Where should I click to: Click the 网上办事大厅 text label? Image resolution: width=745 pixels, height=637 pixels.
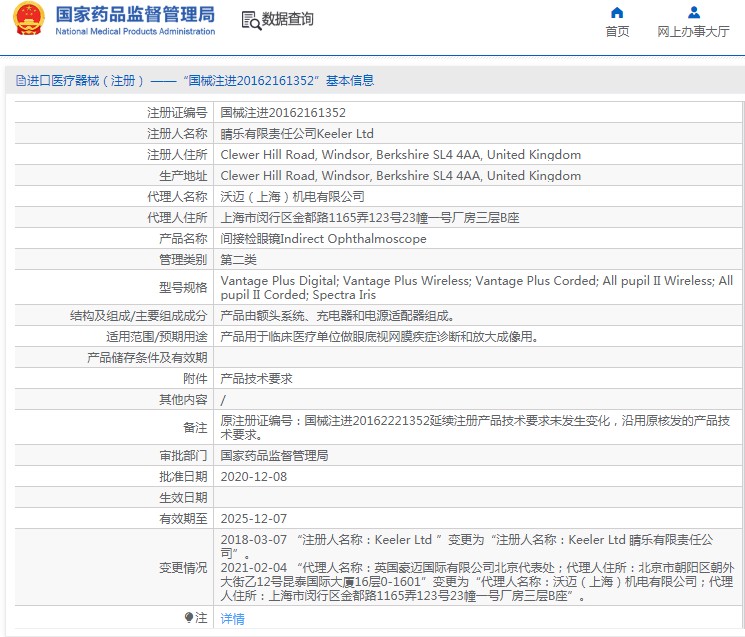click(693, 31)
